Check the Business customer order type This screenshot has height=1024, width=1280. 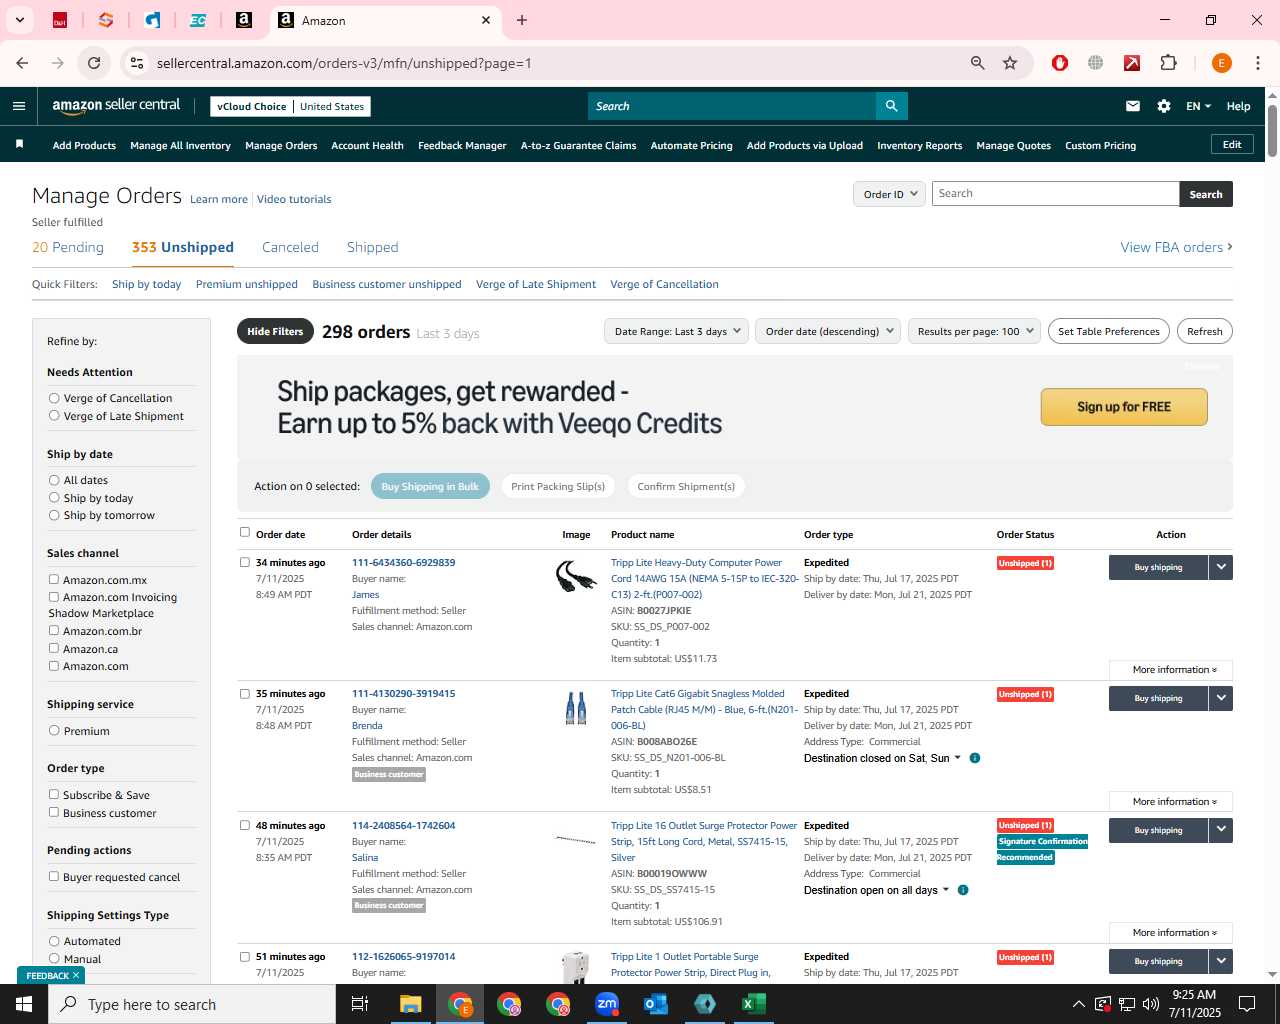[x=54, y=812]
